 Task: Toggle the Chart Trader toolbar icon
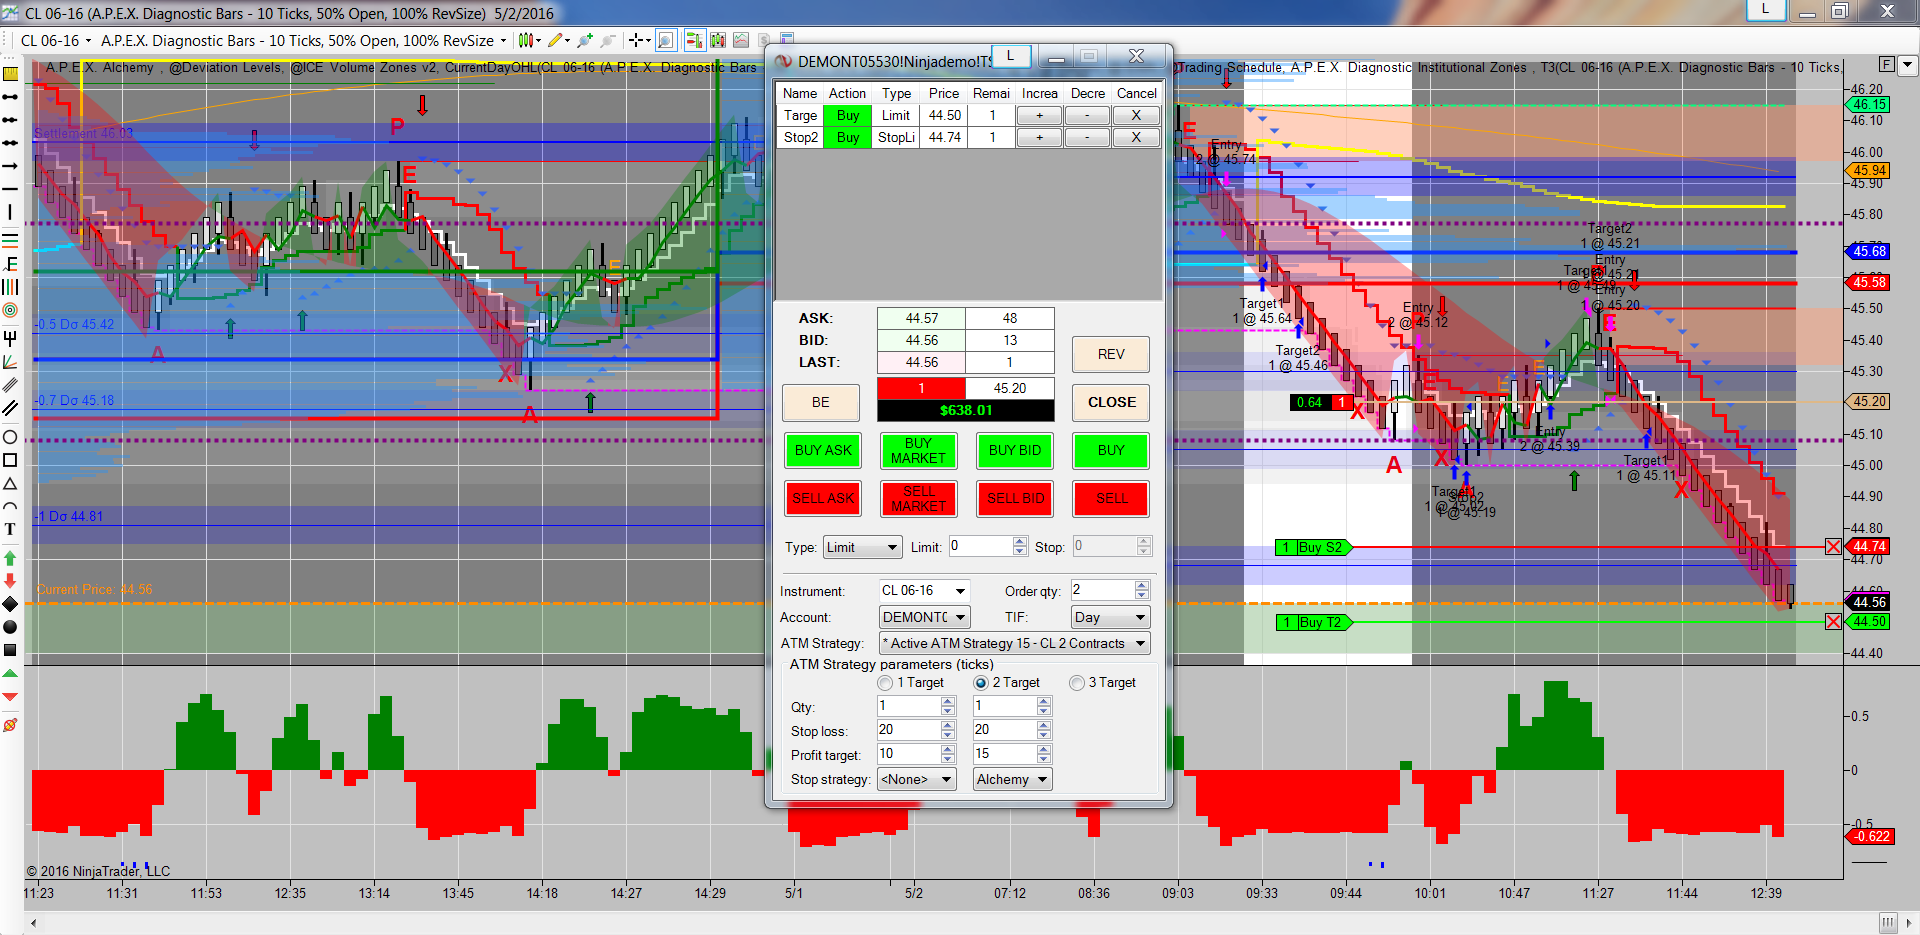693,40
